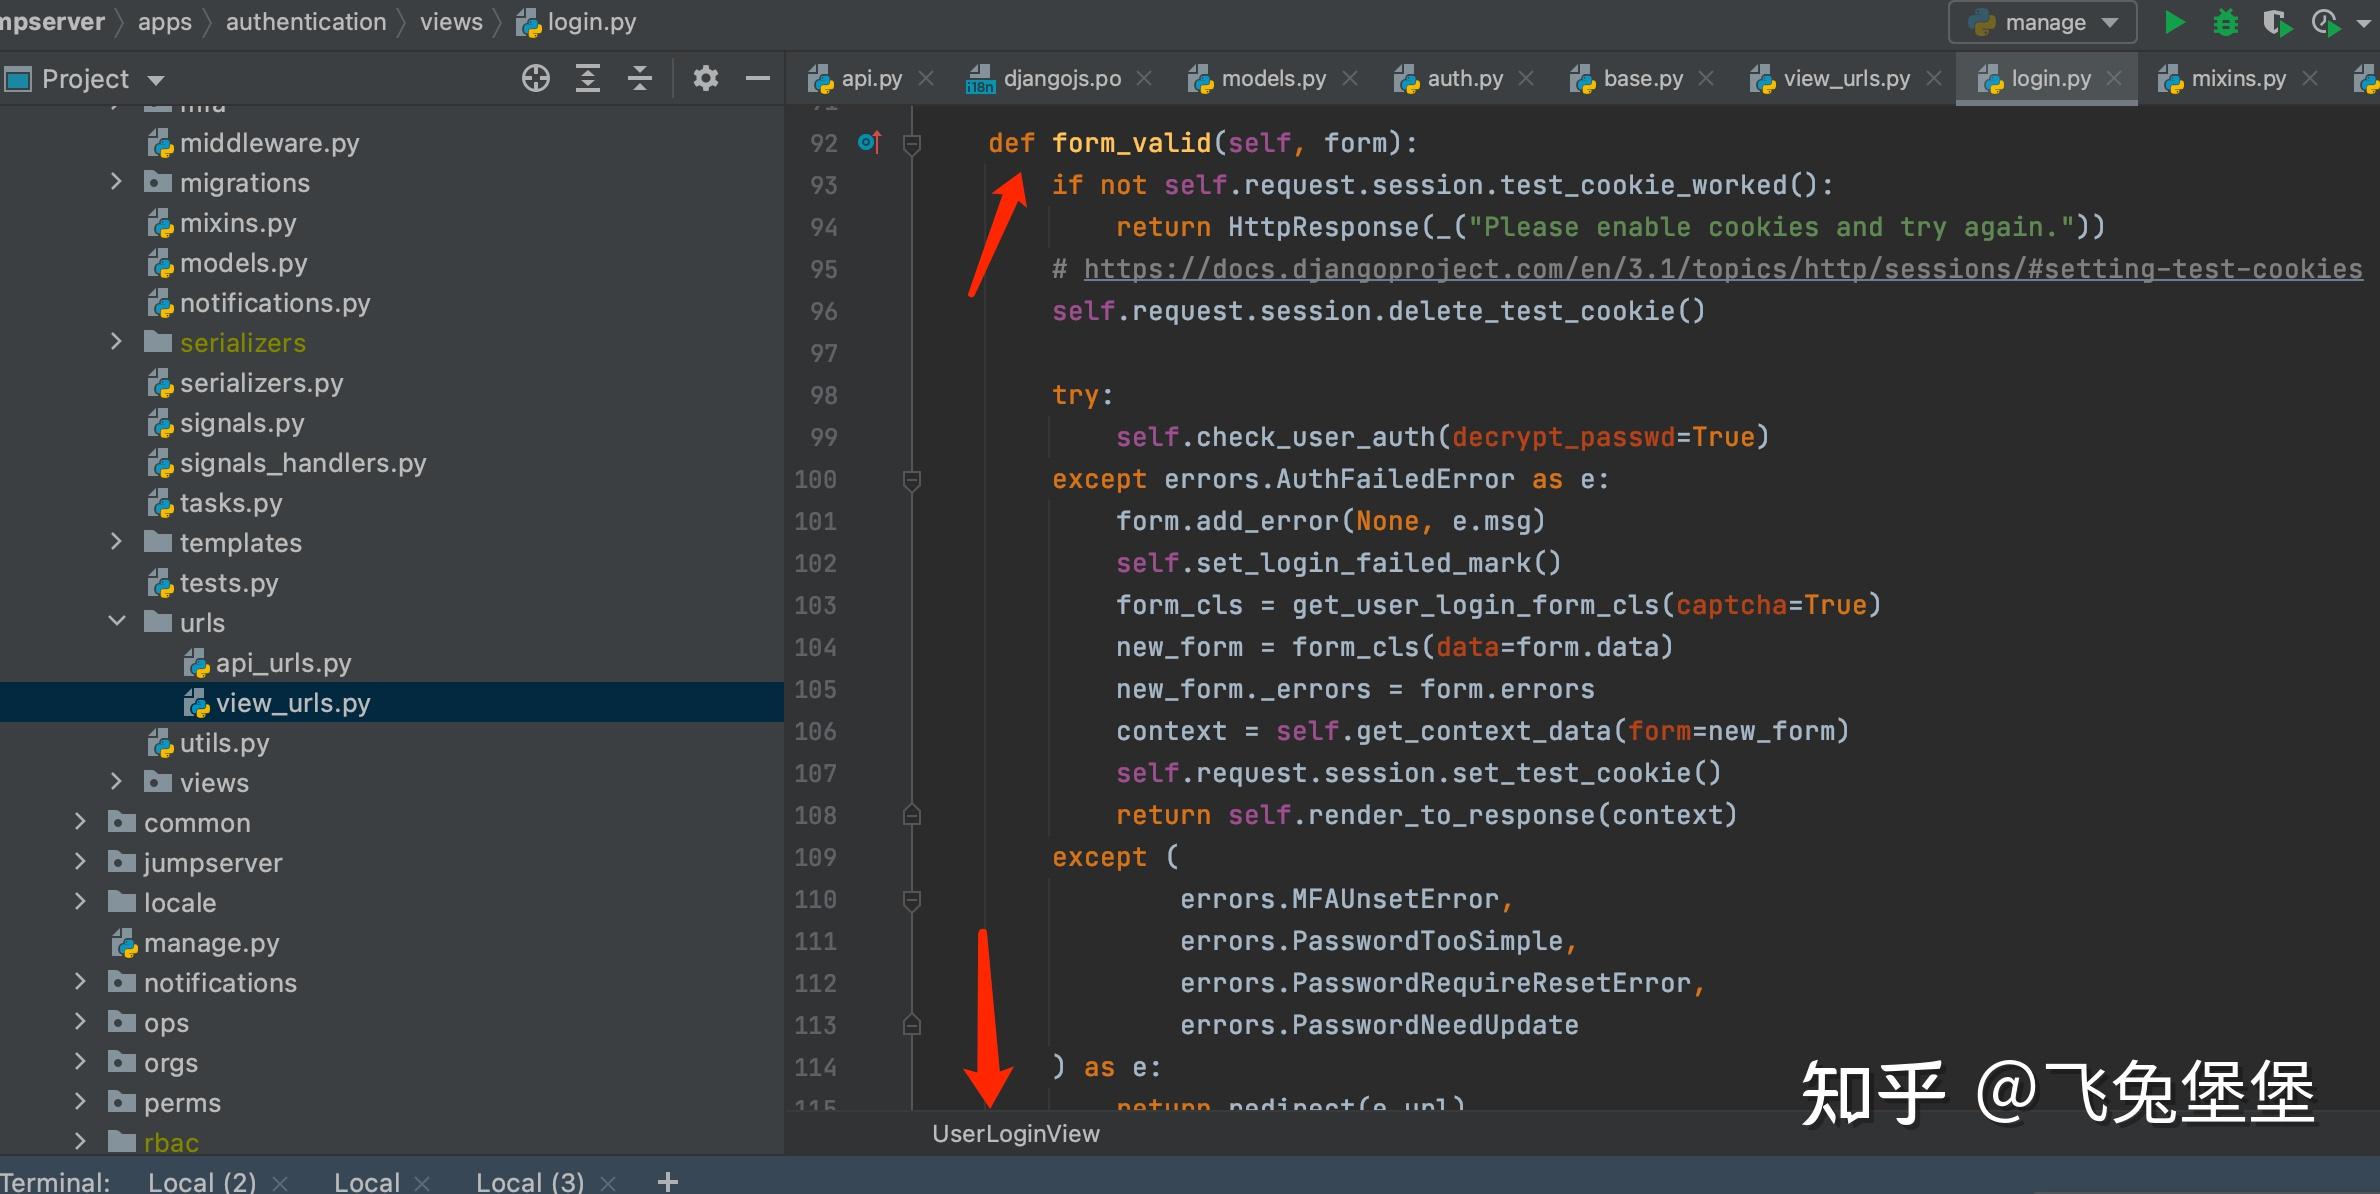
Task: Toggle fold marker at line 110
Action: (x=912, y=900)
